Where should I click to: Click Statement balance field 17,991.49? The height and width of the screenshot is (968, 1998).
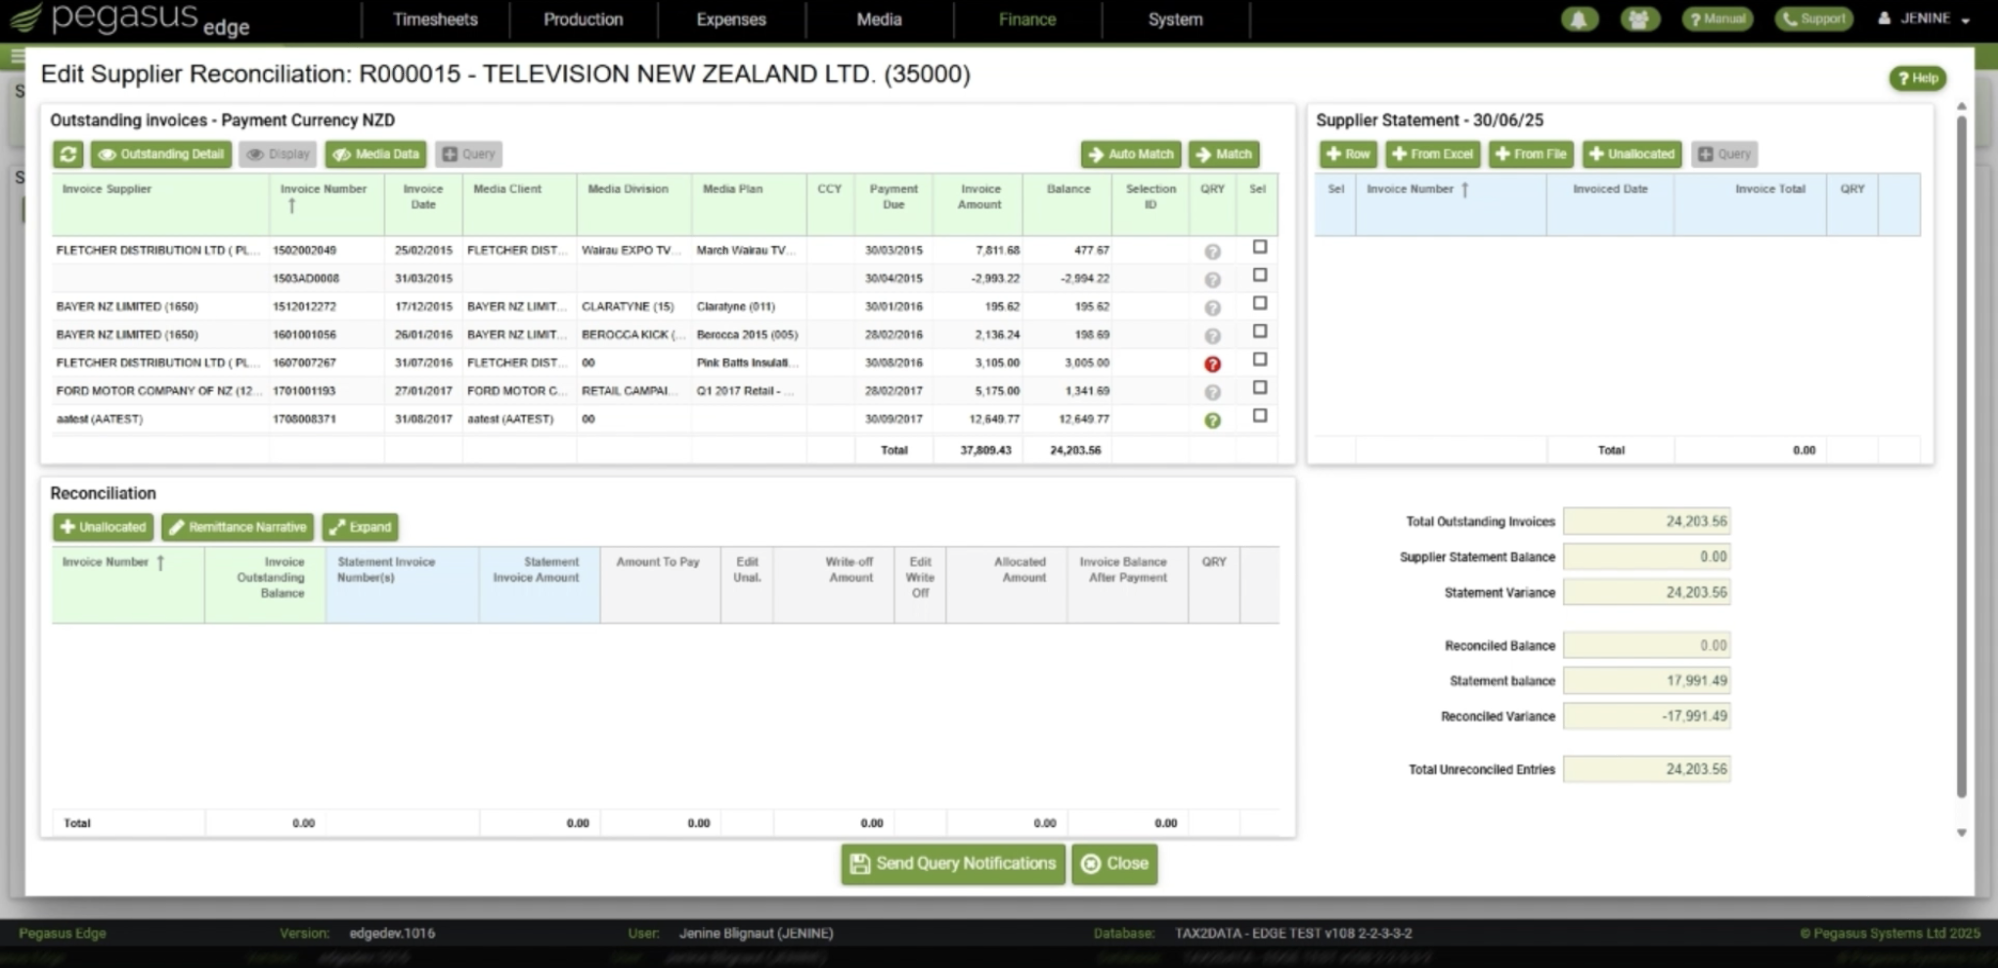point(1646,681)
